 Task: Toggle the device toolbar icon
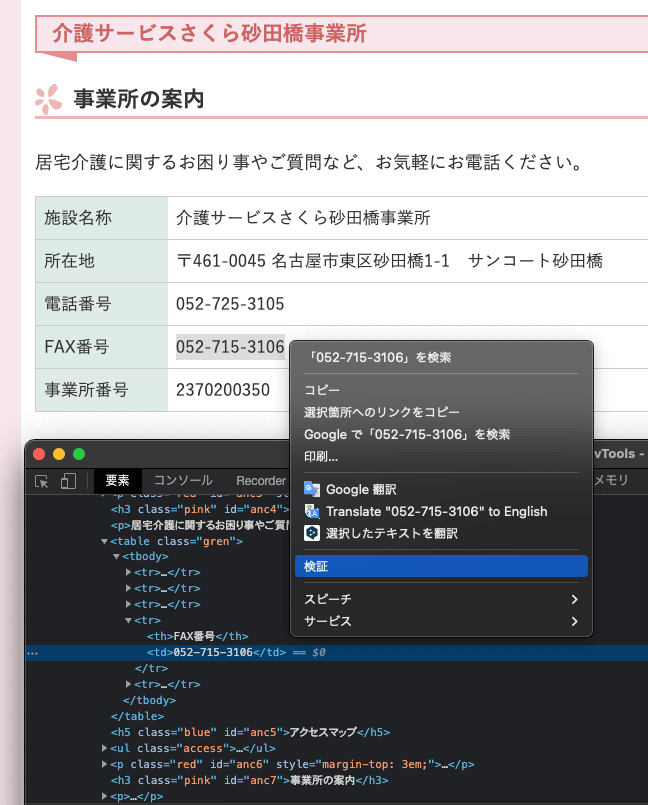coord(68,481)
